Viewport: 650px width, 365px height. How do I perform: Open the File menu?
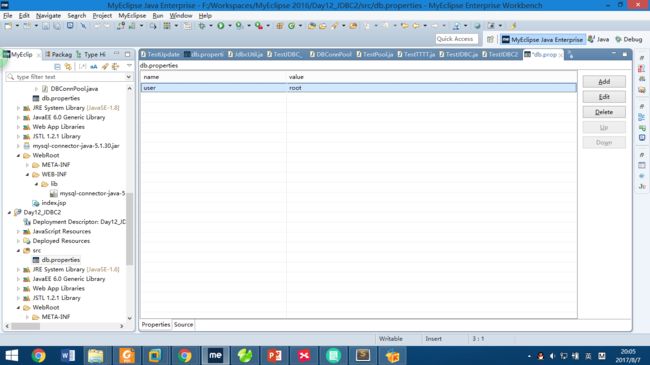coord(7,15)
